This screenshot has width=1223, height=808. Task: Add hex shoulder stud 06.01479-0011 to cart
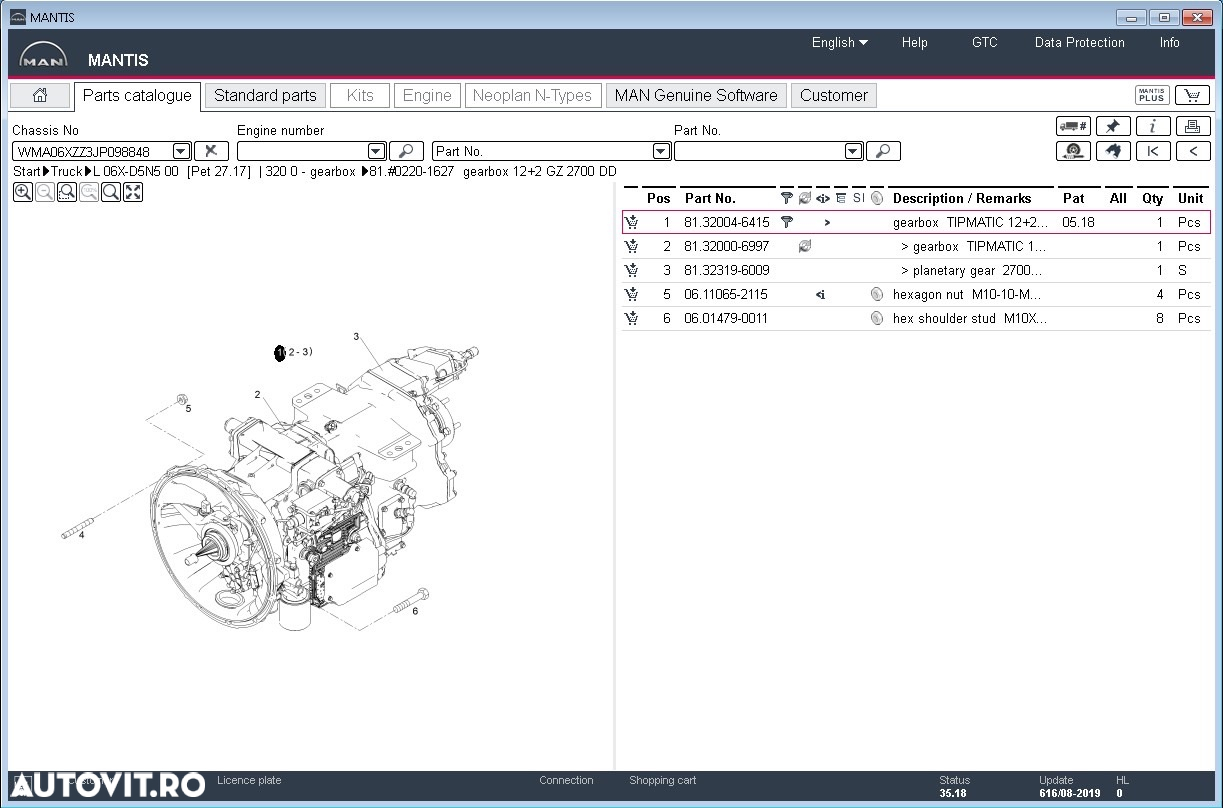click(x=631, y=318)
